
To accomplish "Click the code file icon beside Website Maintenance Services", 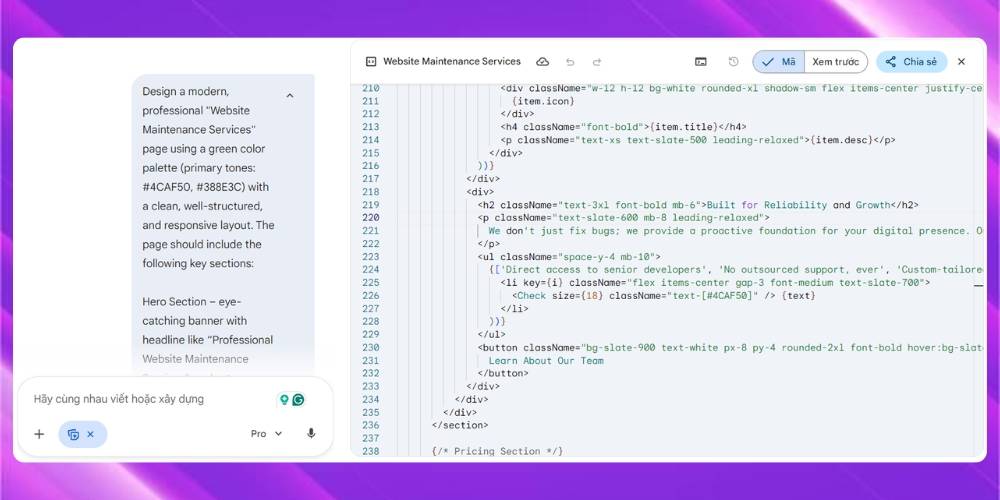I will 371,62.
